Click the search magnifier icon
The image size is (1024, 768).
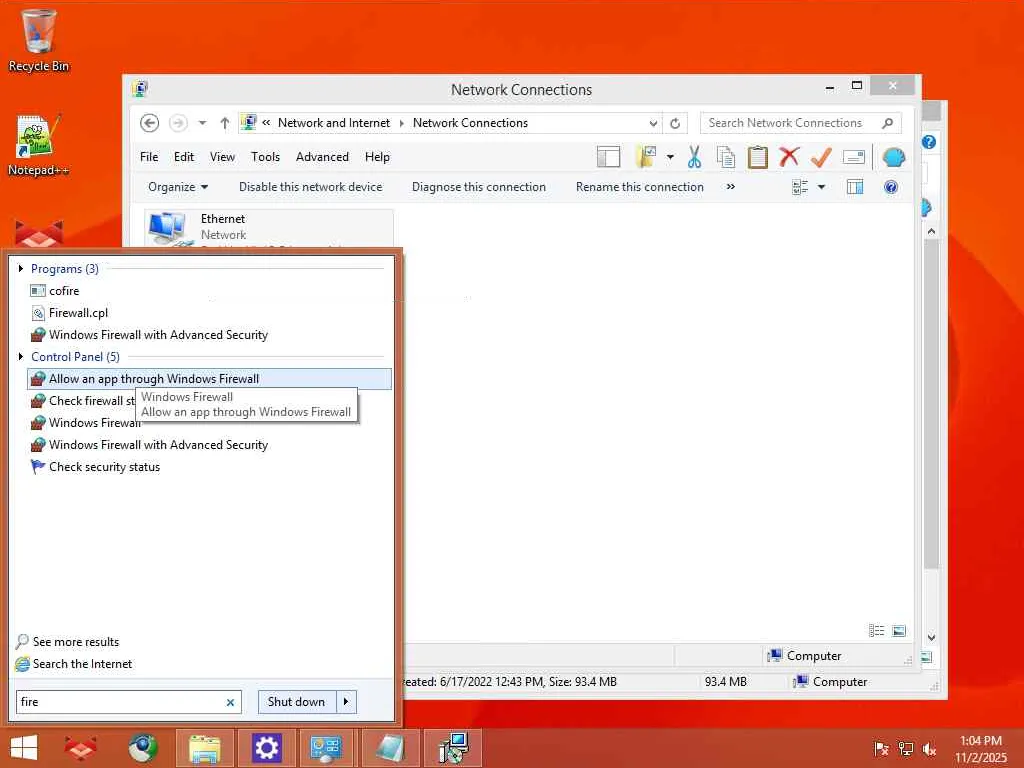coord(887,123)
